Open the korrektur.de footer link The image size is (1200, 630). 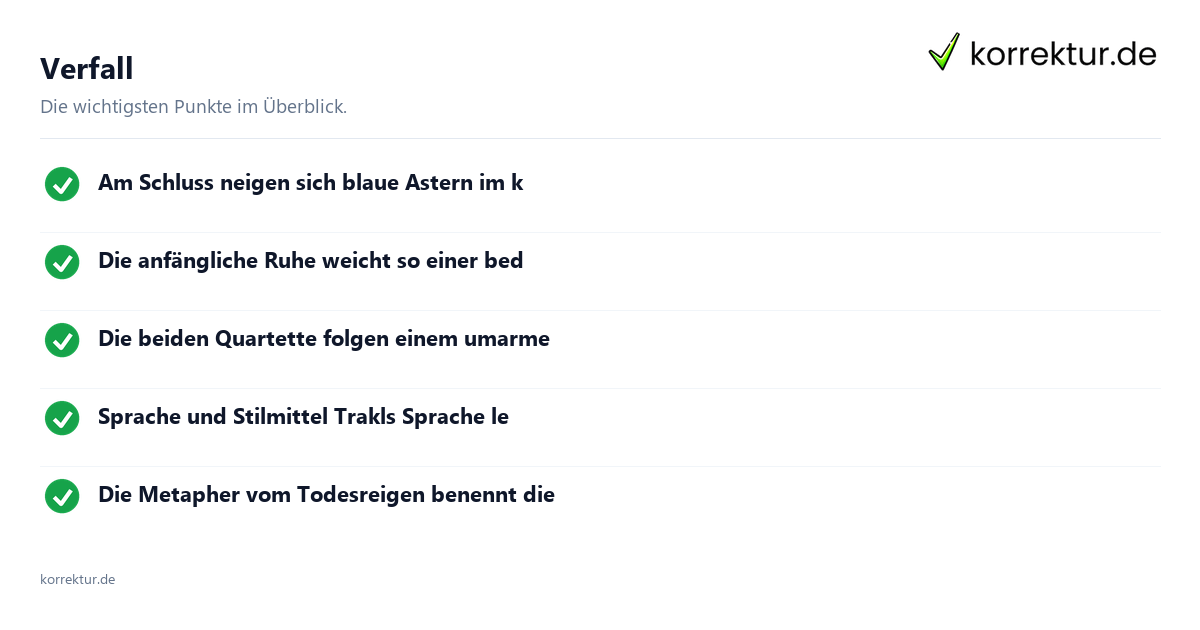pyautogui.click(x=77, y=579)
